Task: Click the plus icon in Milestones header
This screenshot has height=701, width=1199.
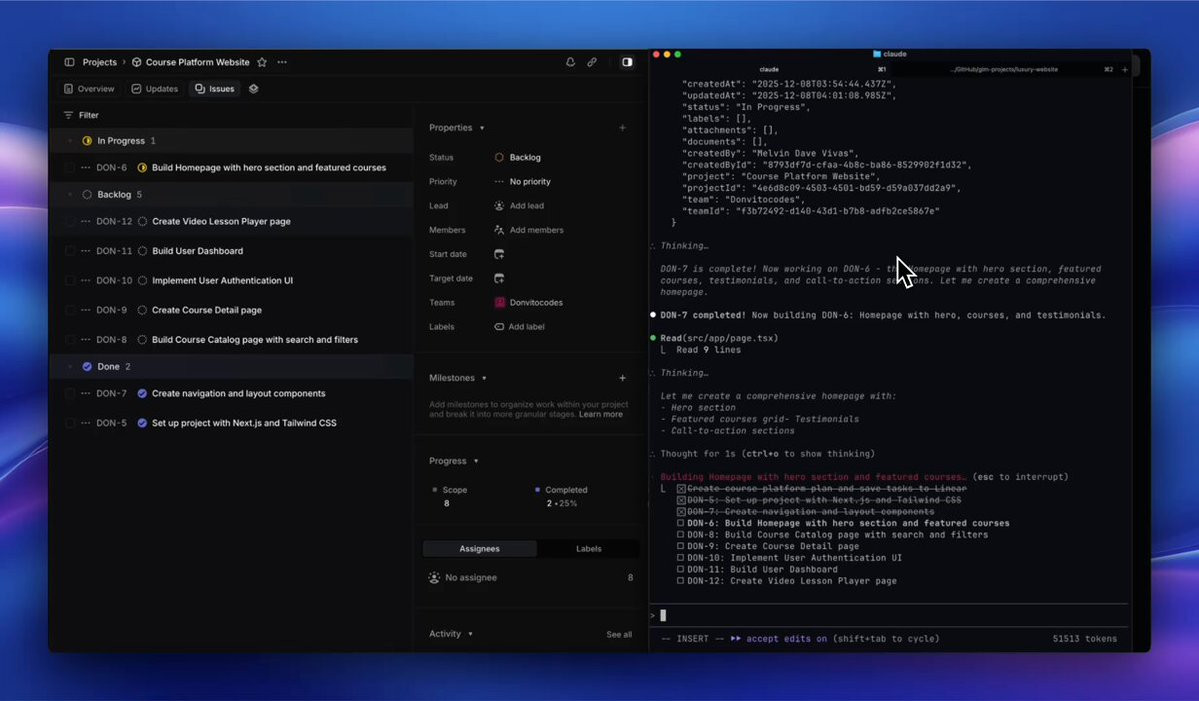Action: pyautogui.click(x=622, y=378)
